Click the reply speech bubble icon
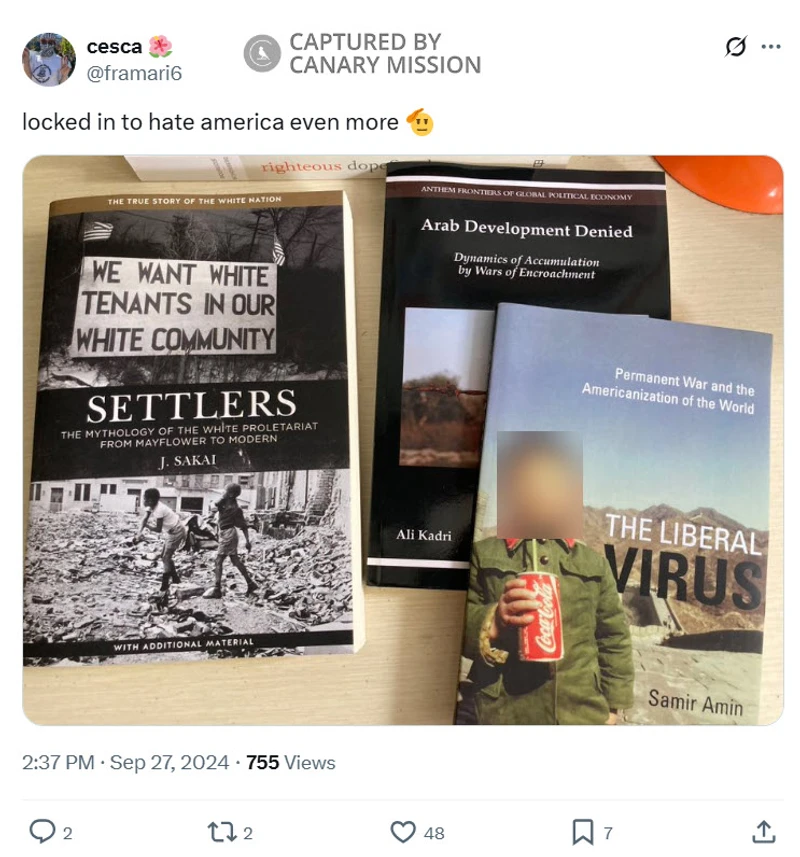This screenshot has height=857, width=800. (x=42, y=831)
